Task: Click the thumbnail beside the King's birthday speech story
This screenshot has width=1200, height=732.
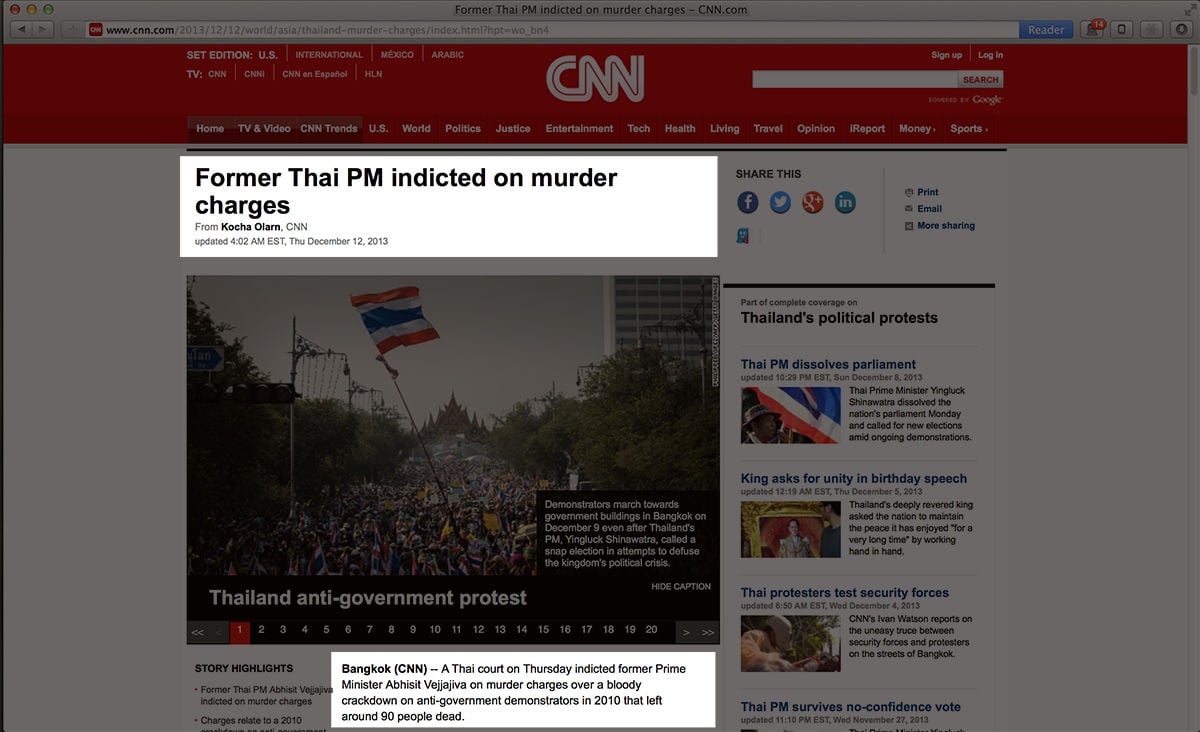Action: tap(791, 529)
